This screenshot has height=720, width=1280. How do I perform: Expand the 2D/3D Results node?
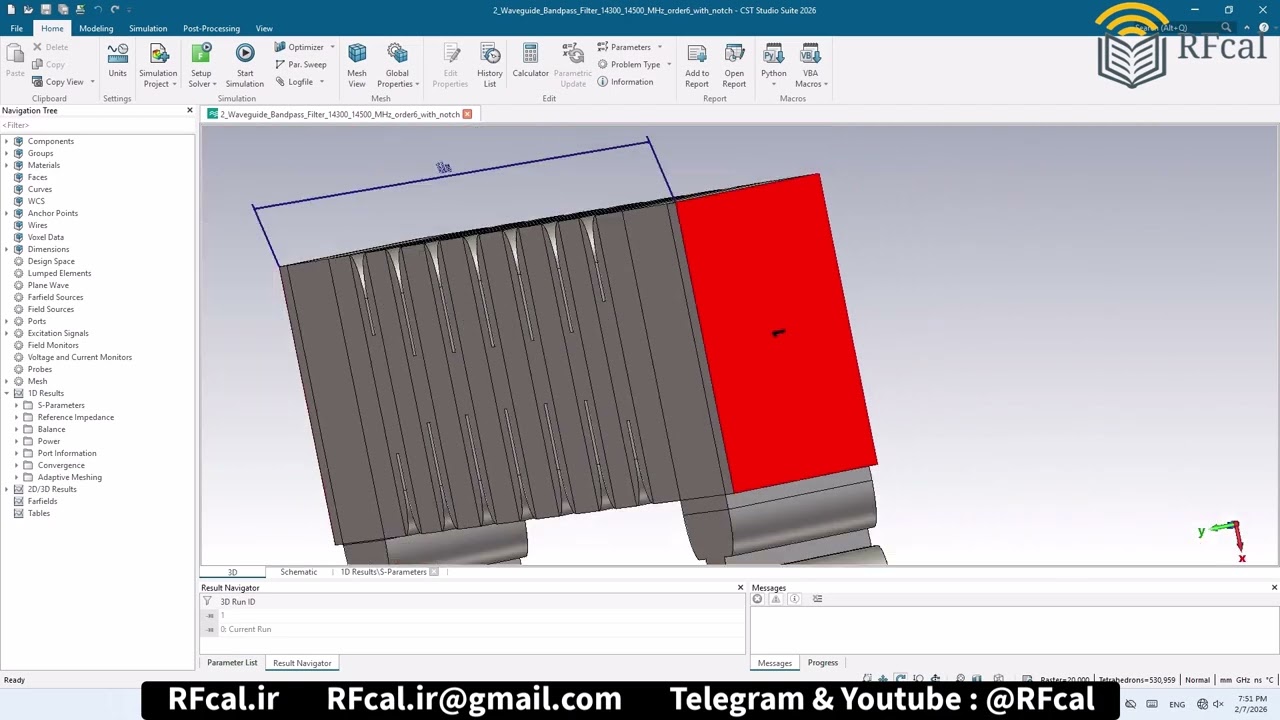[x=7, y=489]
